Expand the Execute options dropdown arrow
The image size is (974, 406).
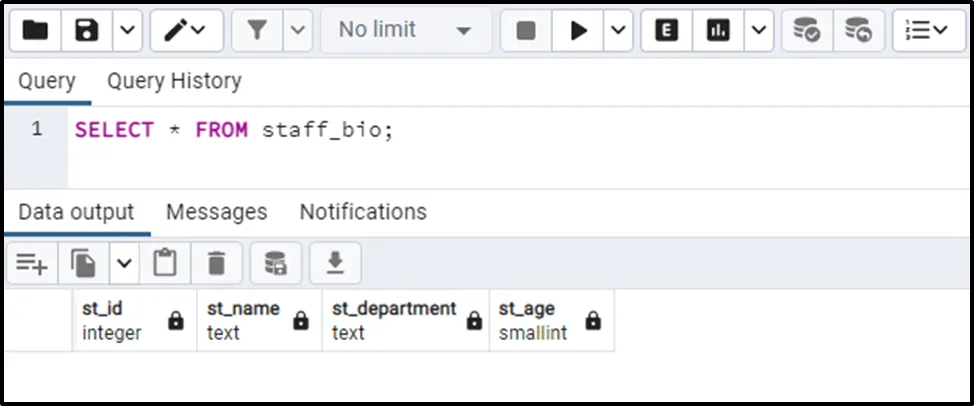[618, 31]
